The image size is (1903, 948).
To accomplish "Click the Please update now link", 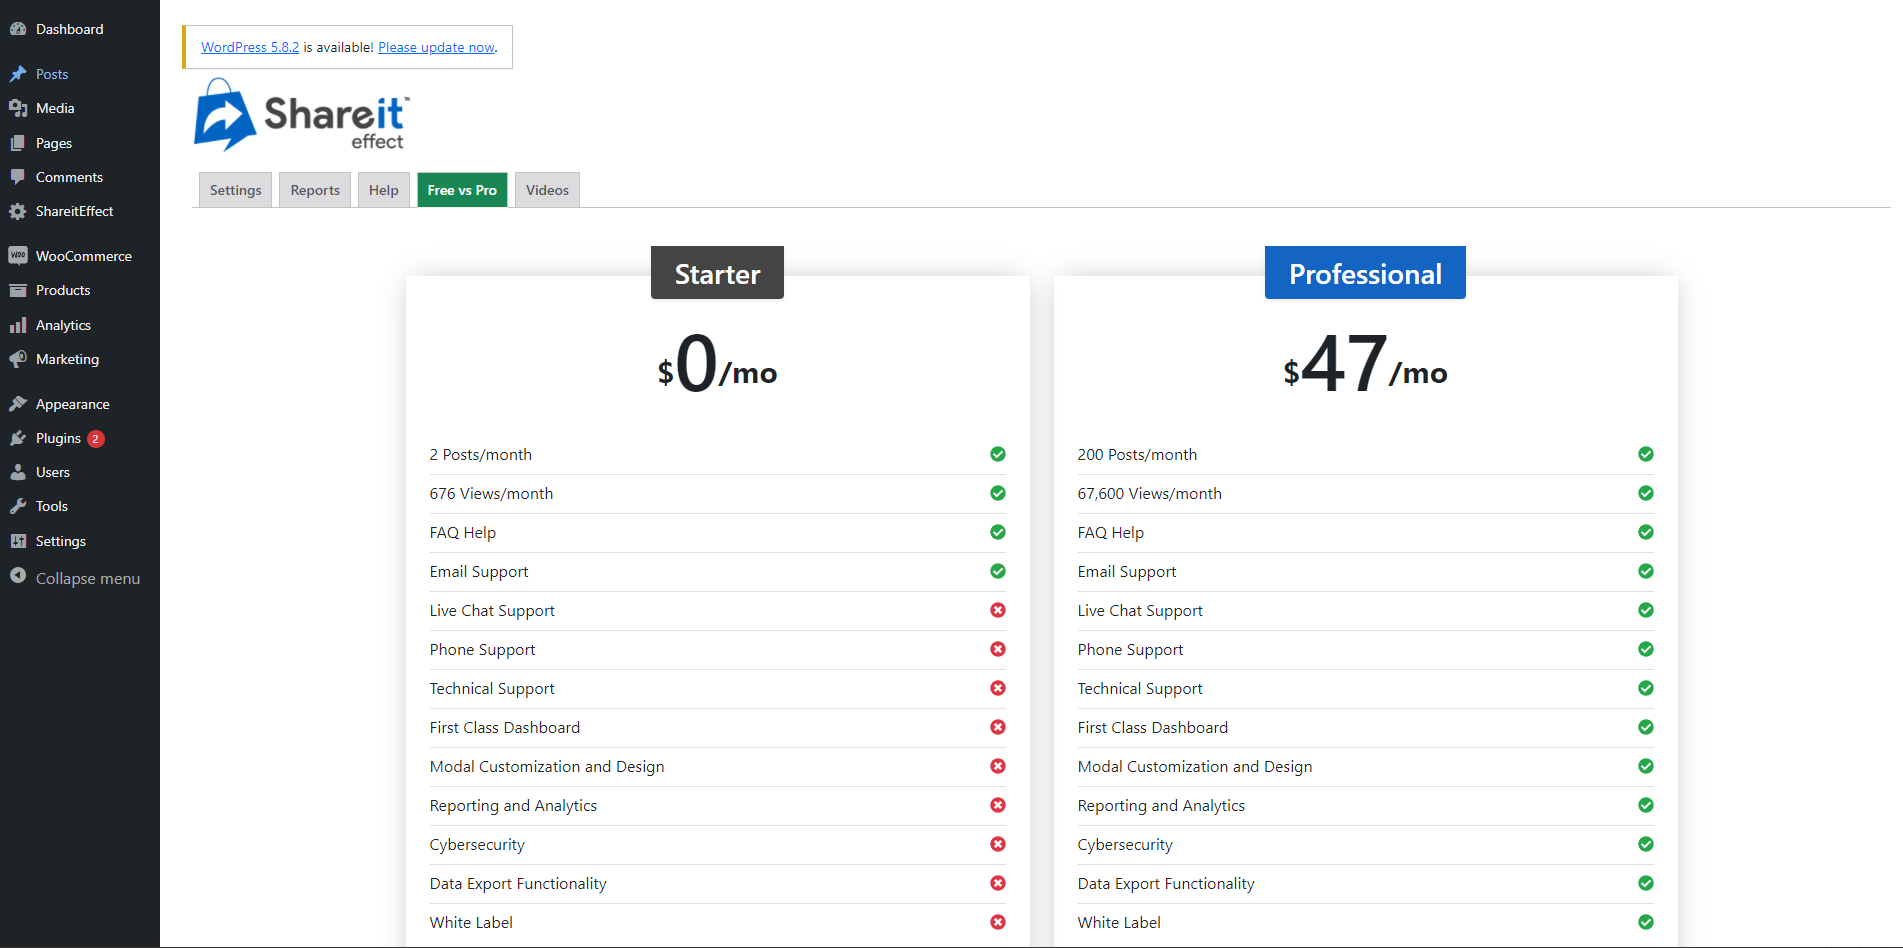I will tap(436, 47).
